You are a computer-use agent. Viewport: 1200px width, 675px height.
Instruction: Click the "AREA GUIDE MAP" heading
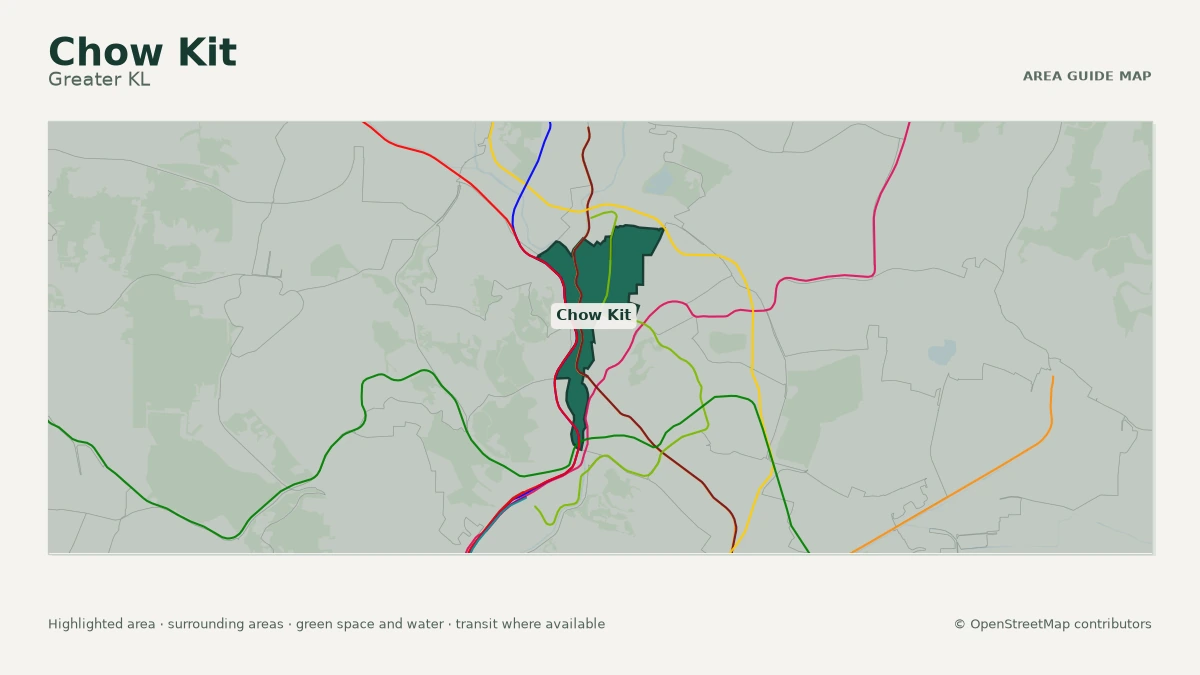(x=1087, y=76)
